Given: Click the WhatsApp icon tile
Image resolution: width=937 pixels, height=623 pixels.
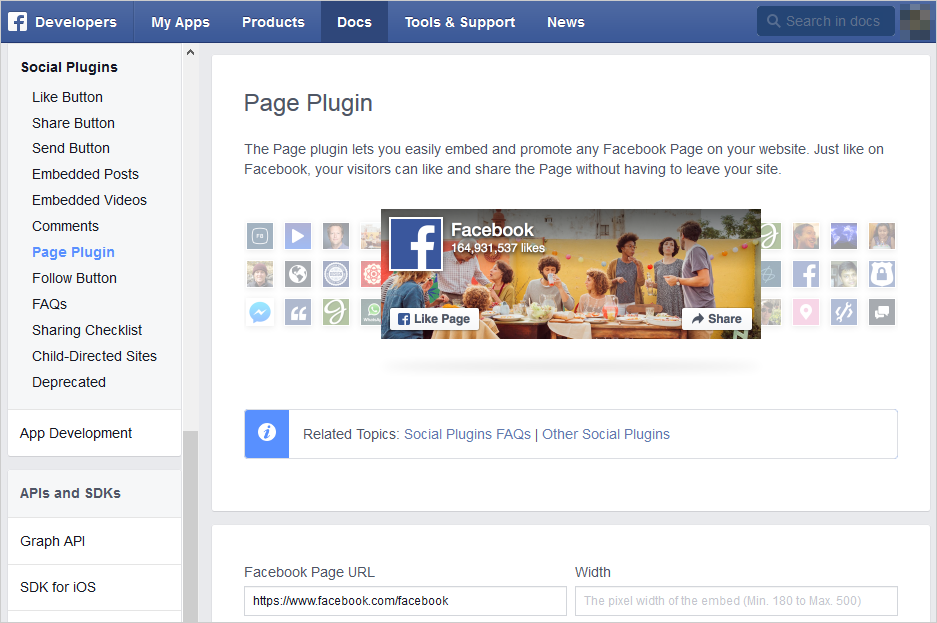Looking at the screenshot, I should point(371,312).
